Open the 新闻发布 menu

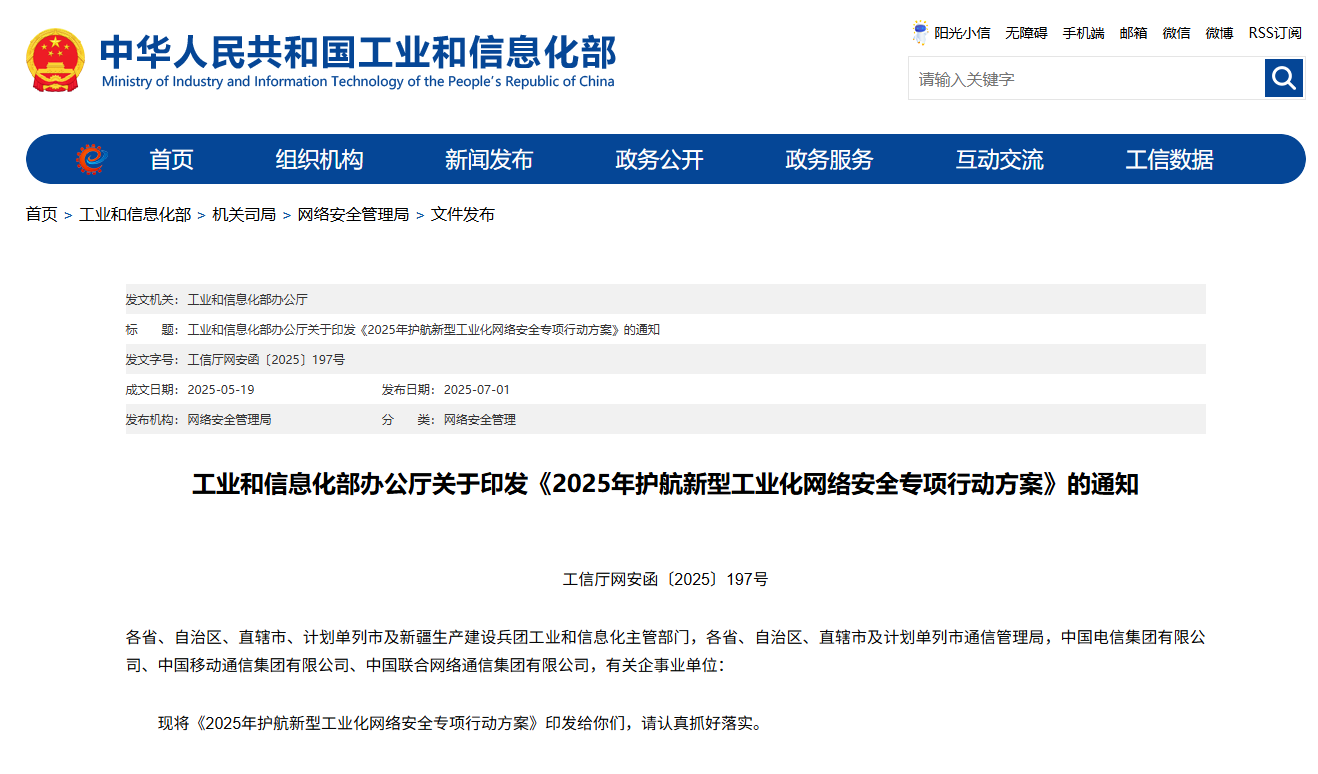tap(490, 158)
